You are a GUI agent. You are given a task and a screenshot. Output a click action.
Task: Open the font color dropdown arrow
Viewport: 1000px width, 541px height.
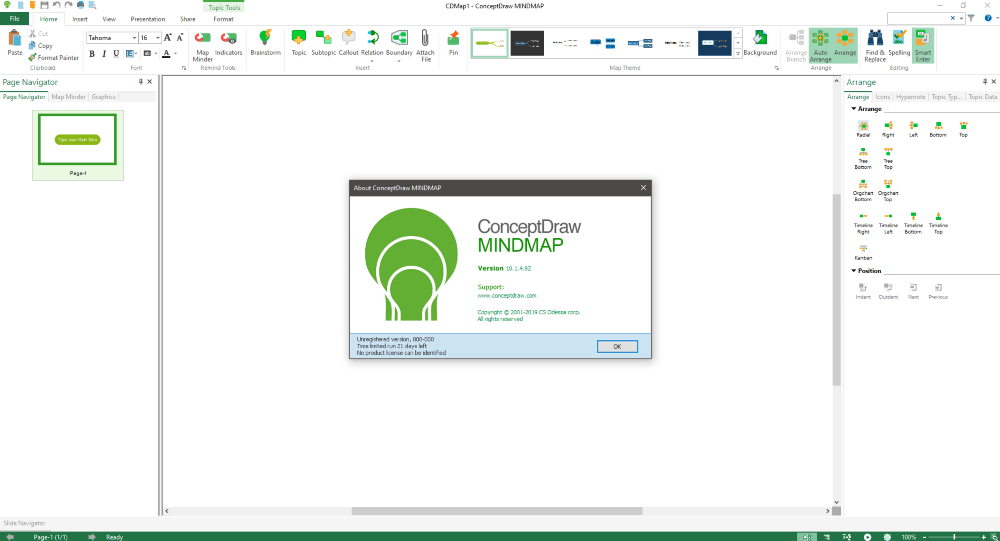(175, 54)
